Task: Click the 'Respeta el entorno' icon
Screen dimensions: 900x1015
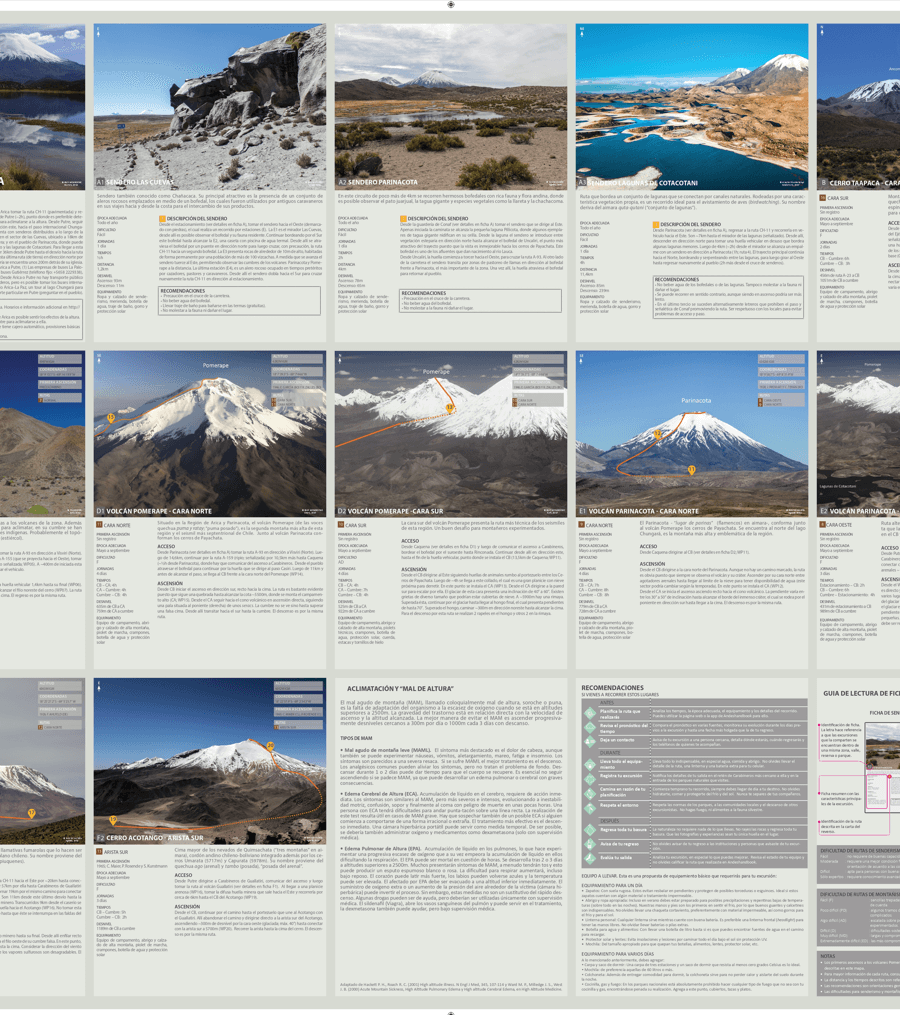Action: click(590, 809)
